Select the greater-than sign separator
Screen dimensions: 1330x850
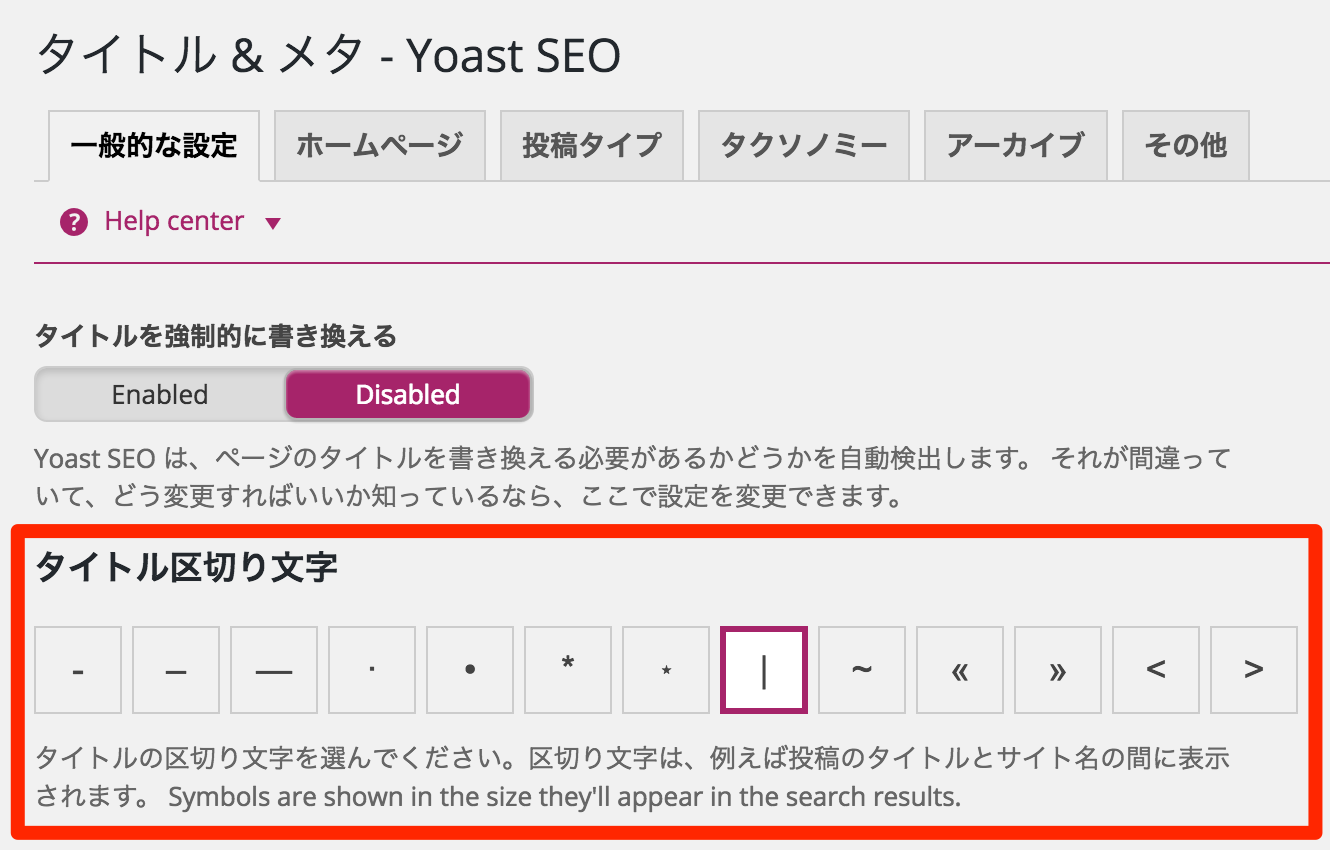pos(1254,670)
